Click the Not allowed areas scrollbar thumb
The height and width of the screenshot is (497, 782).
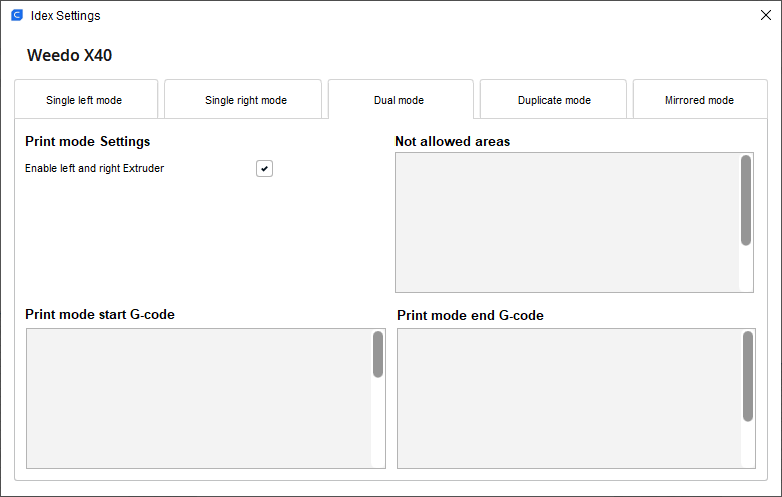click(746, 200)
